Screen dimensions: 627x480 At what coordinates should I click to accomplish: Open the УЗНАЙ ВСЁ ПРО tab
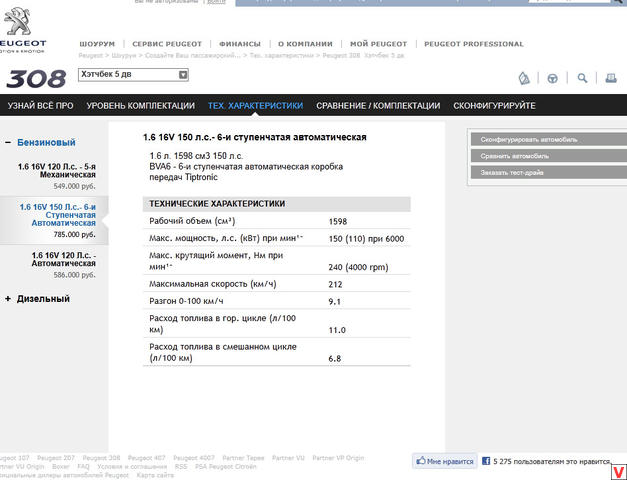40,106
